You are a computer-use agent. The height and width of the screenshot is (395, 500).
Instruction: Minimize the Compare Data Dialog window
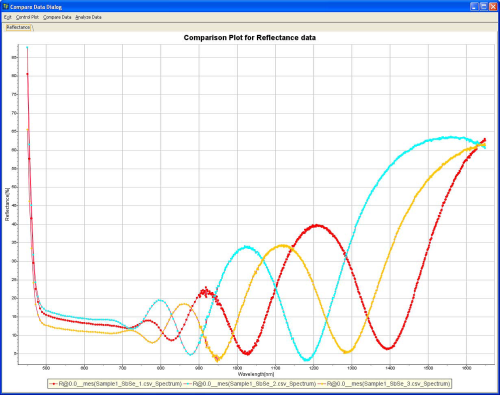coord(474,6)
